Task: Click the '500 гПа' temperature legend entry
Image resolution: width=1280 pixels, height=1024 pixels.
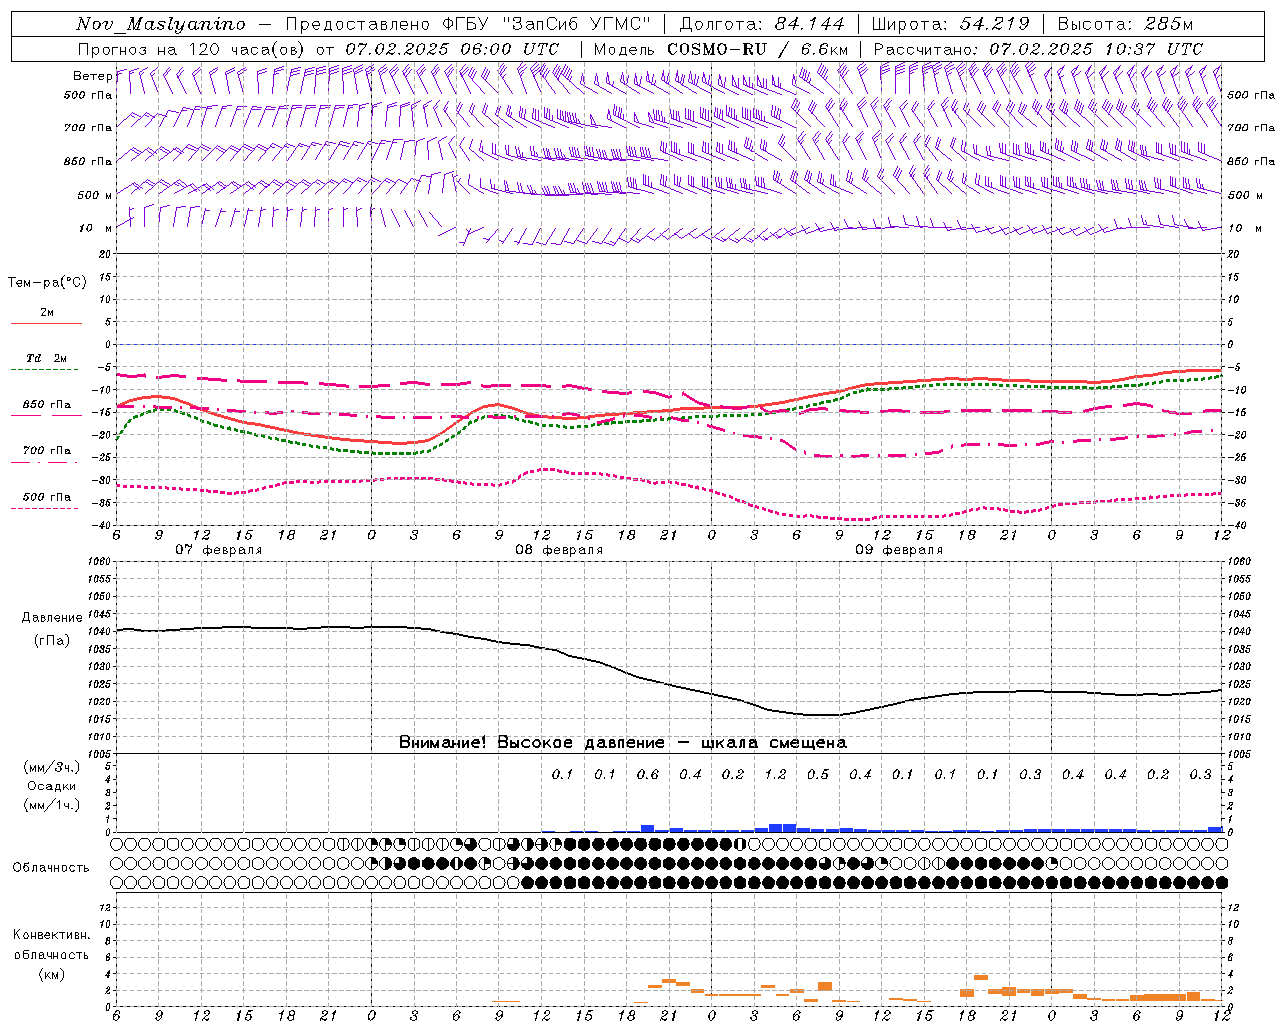Action: 47,497
